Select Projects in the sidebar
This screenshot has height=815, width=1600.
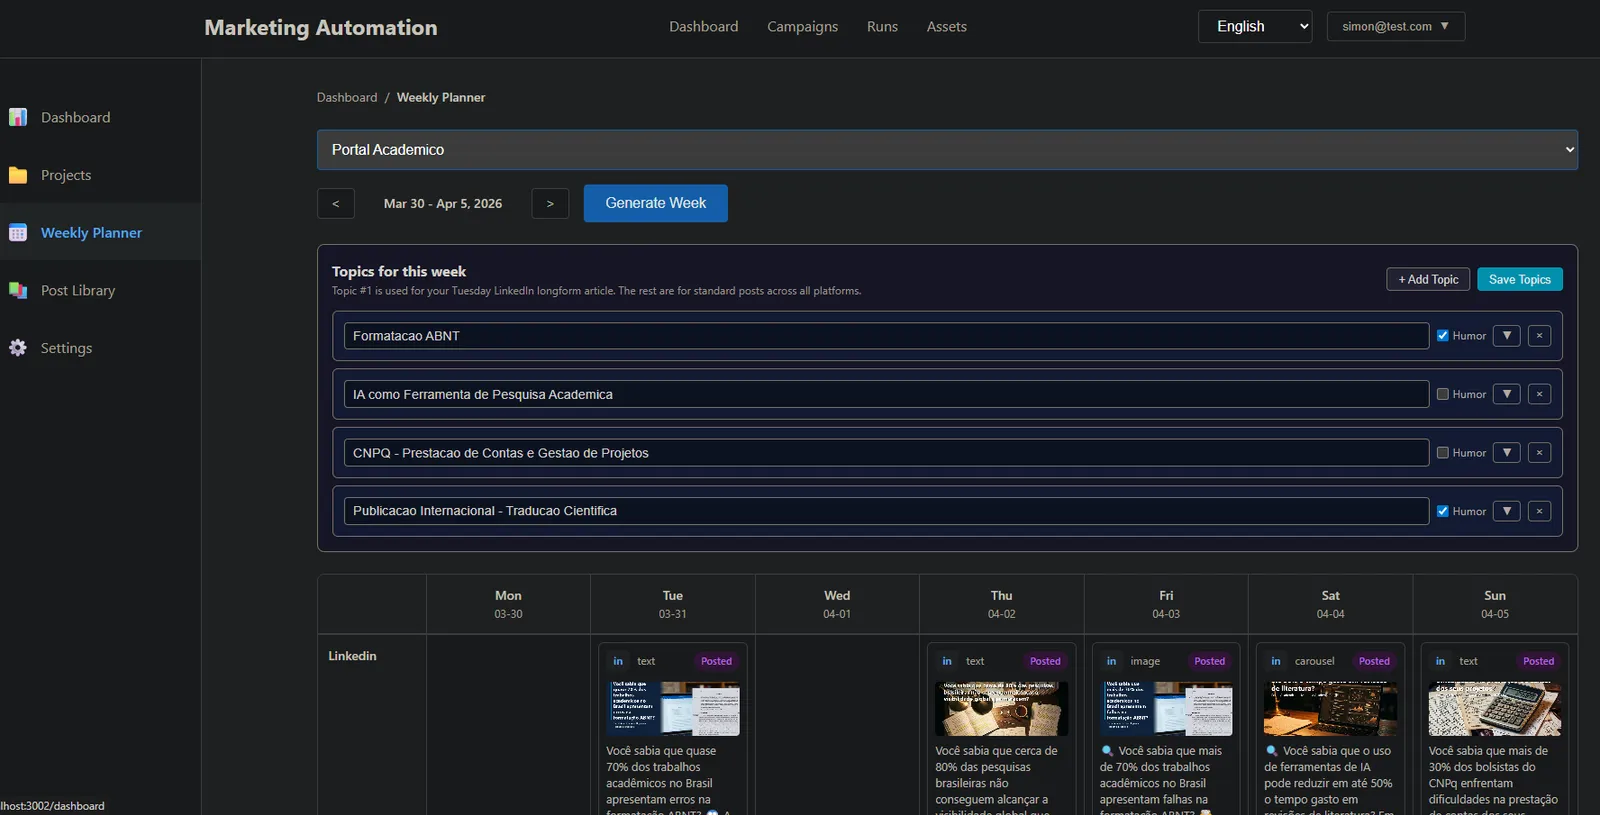100,175
